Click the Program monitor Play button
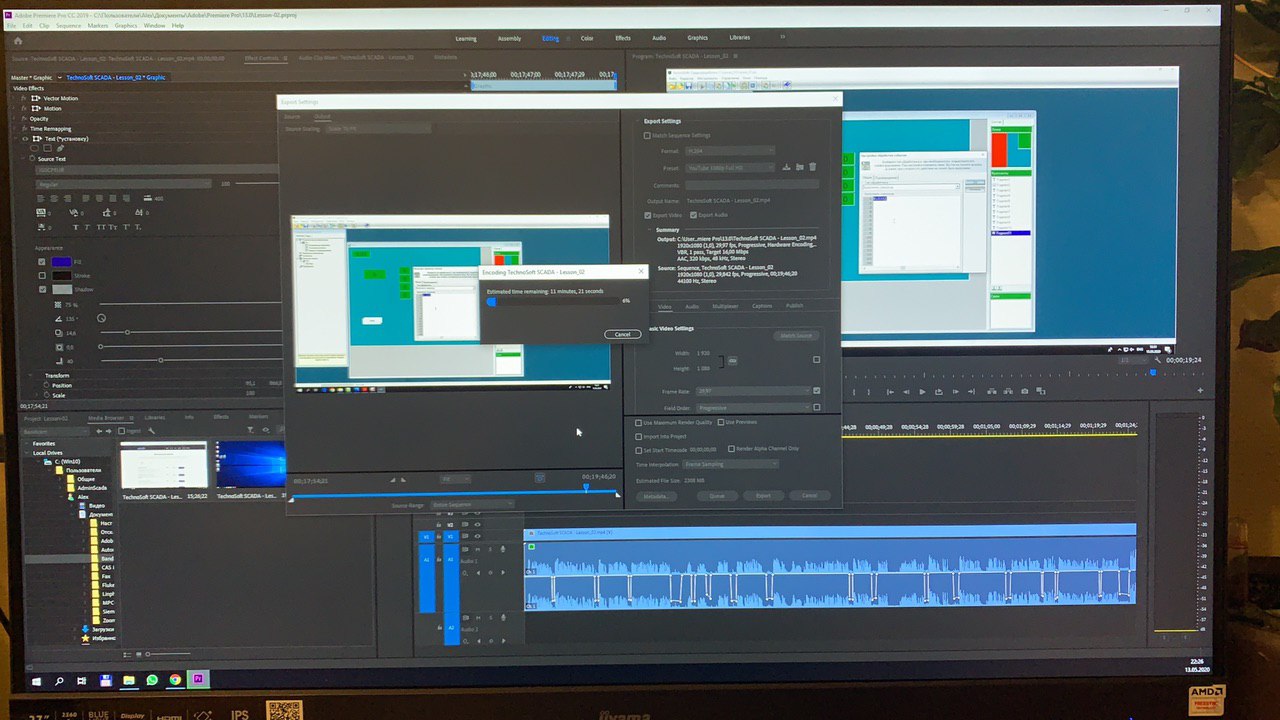 (x=922, y=391)
